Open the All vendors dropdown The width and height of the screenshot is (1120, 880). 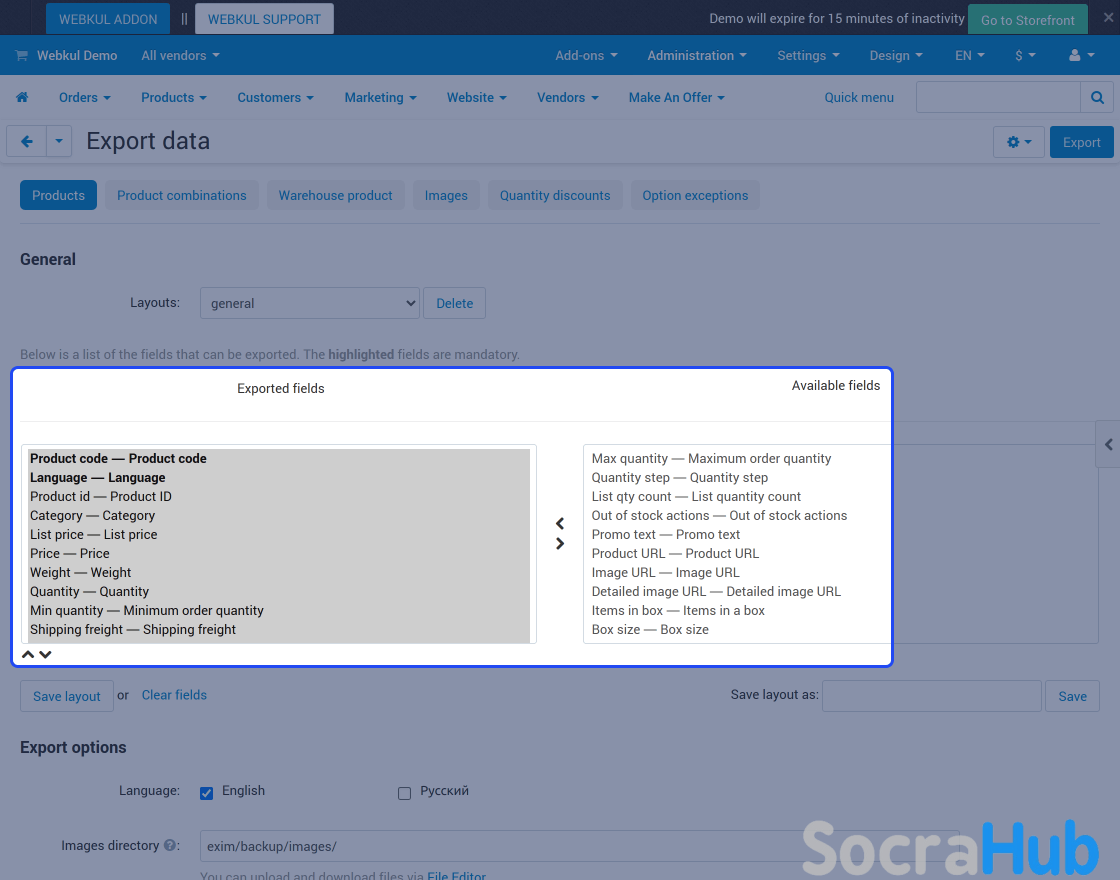(180, 56)
